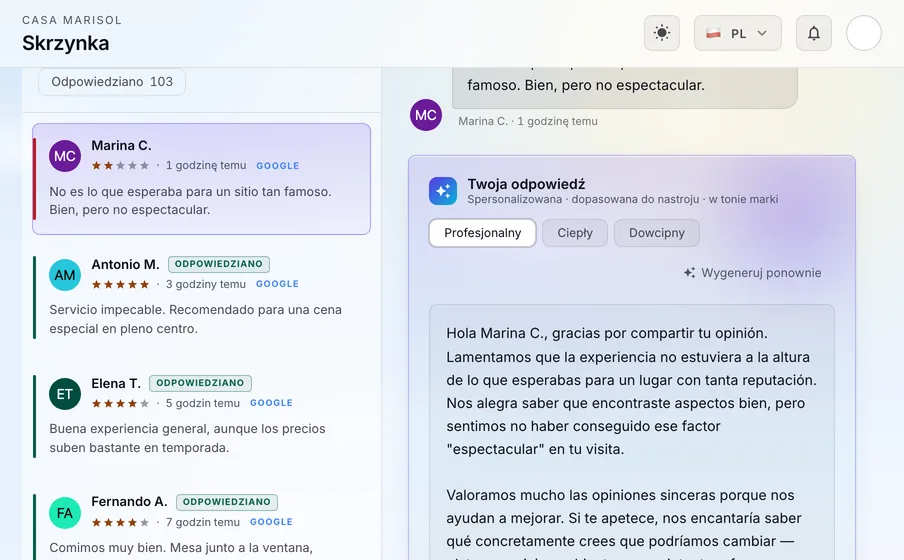Screen dimensions: 904x560
Task: Click subtitle 'Spersonalizowana · dopasowana do nastroju'
Action: coord(583,199)
